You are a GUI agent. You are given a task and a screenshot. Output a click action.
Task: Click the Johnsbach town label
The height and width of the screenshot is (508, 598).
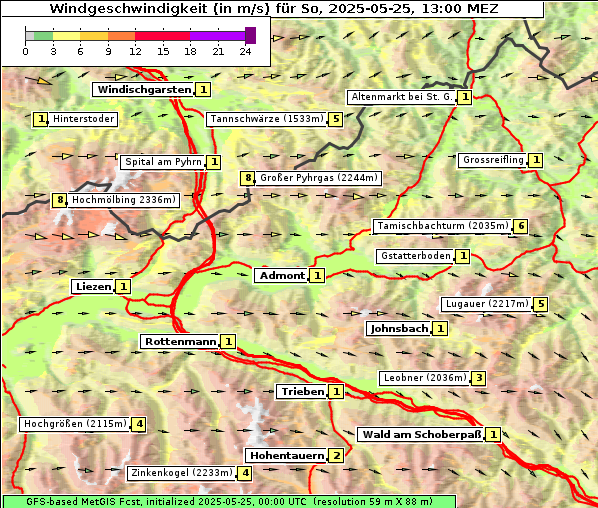coord(399,328)
